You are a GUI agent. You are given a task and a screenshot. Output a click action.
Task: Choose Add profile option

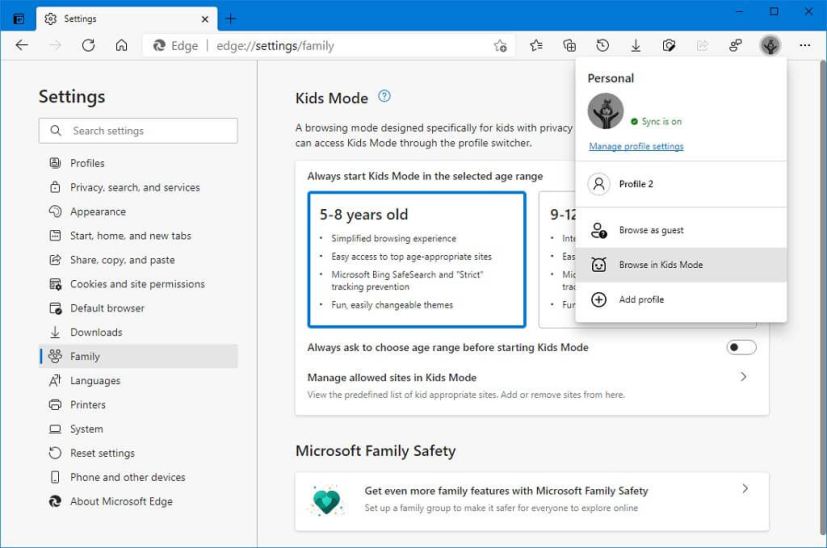pyautogui.click(x=681, y=300)
